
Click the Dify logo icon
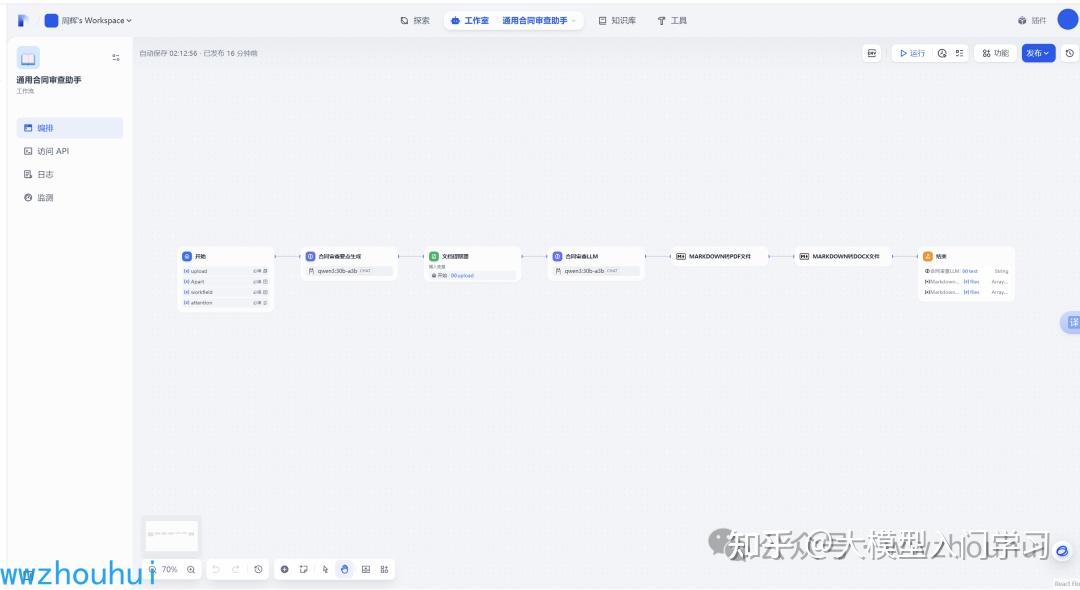tap(23, 21)
